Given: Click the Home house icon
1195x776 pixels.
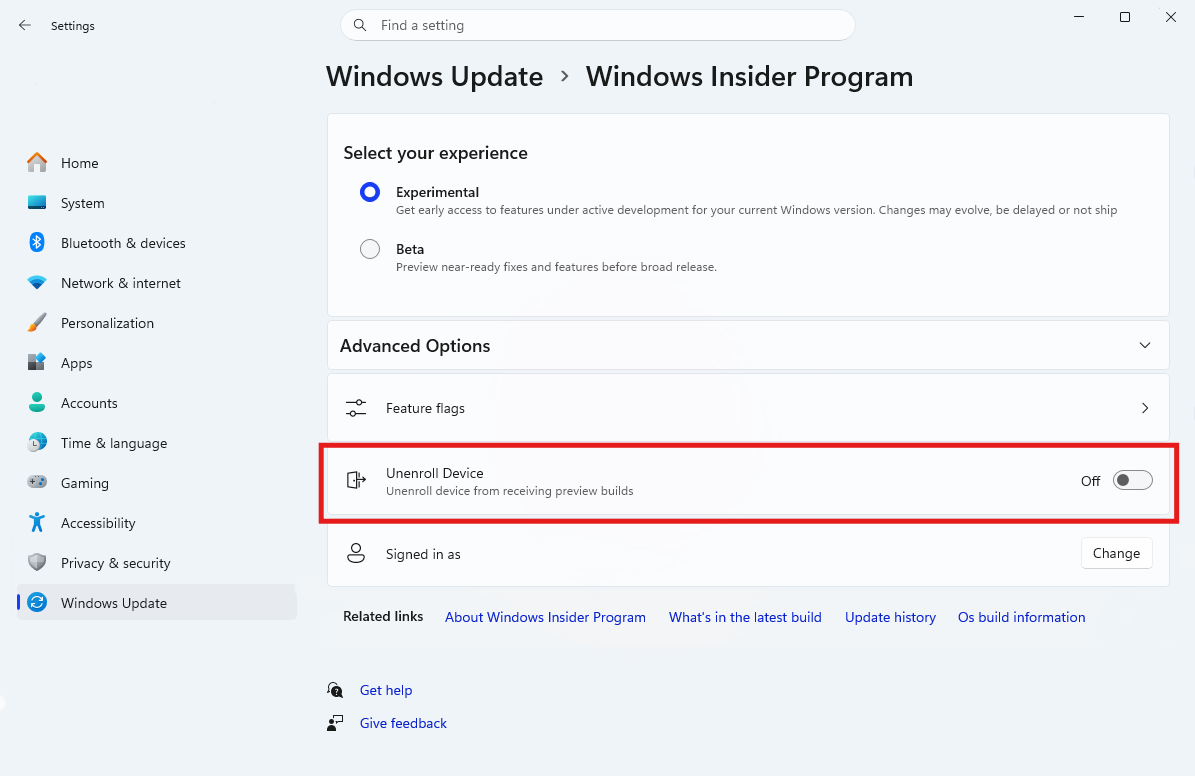Looking at the screenshot, I should (x=37, y=162).
